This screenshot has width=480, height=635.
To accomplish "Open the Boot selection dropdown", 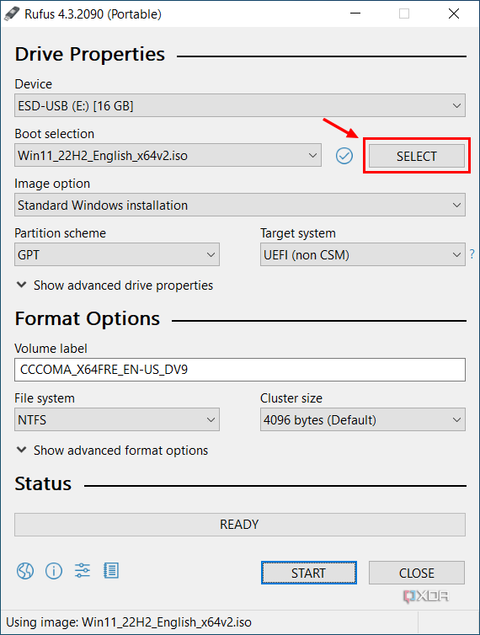I will (168, 155).
